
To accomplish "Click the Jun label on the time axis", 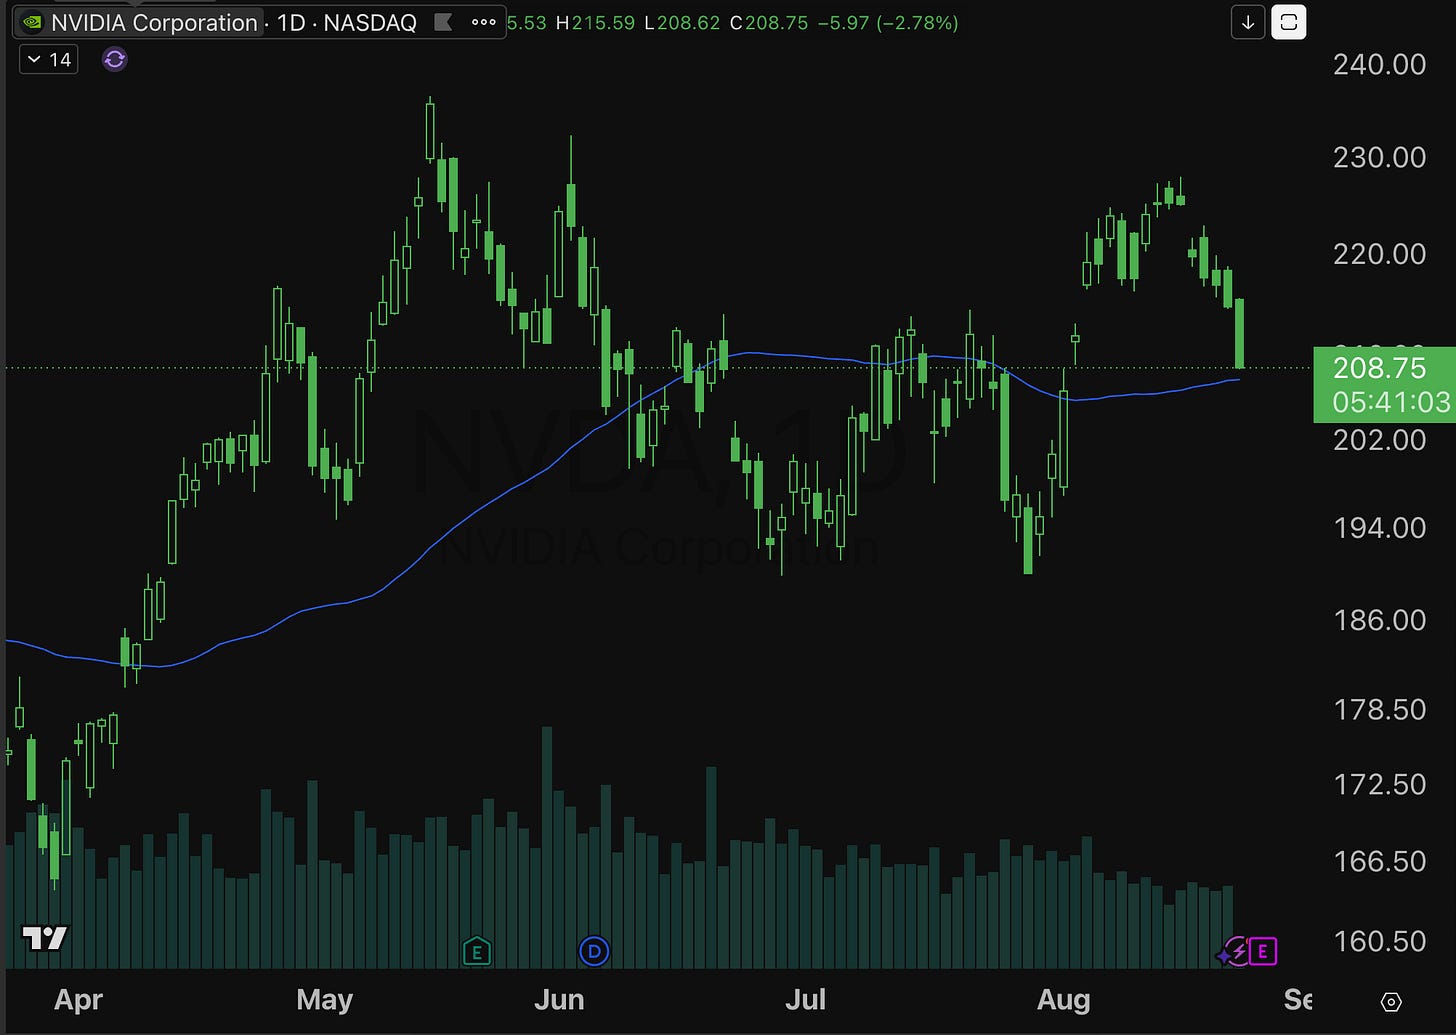I will coord(559,1000).
